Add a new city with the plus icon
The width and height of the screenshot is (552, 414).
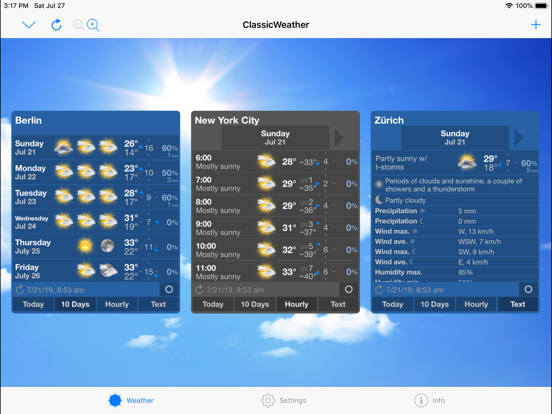click(535, 25)
